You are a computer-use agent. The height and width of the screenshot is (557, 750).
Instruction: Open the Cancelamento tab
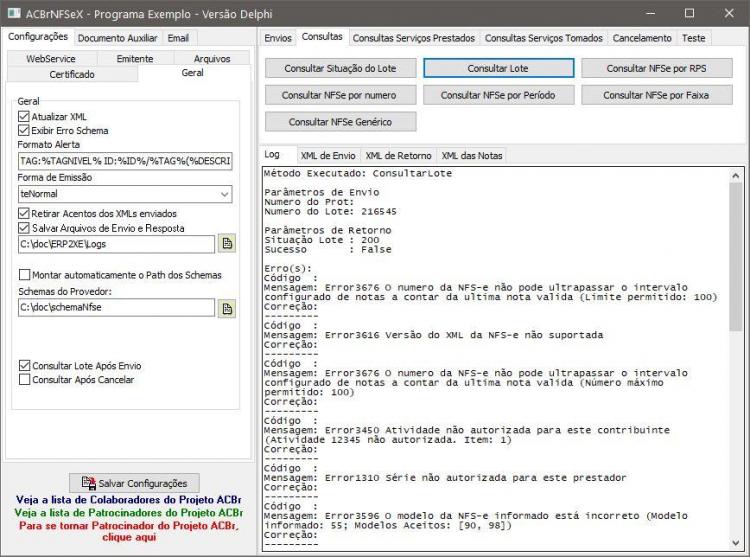[642, 38]
